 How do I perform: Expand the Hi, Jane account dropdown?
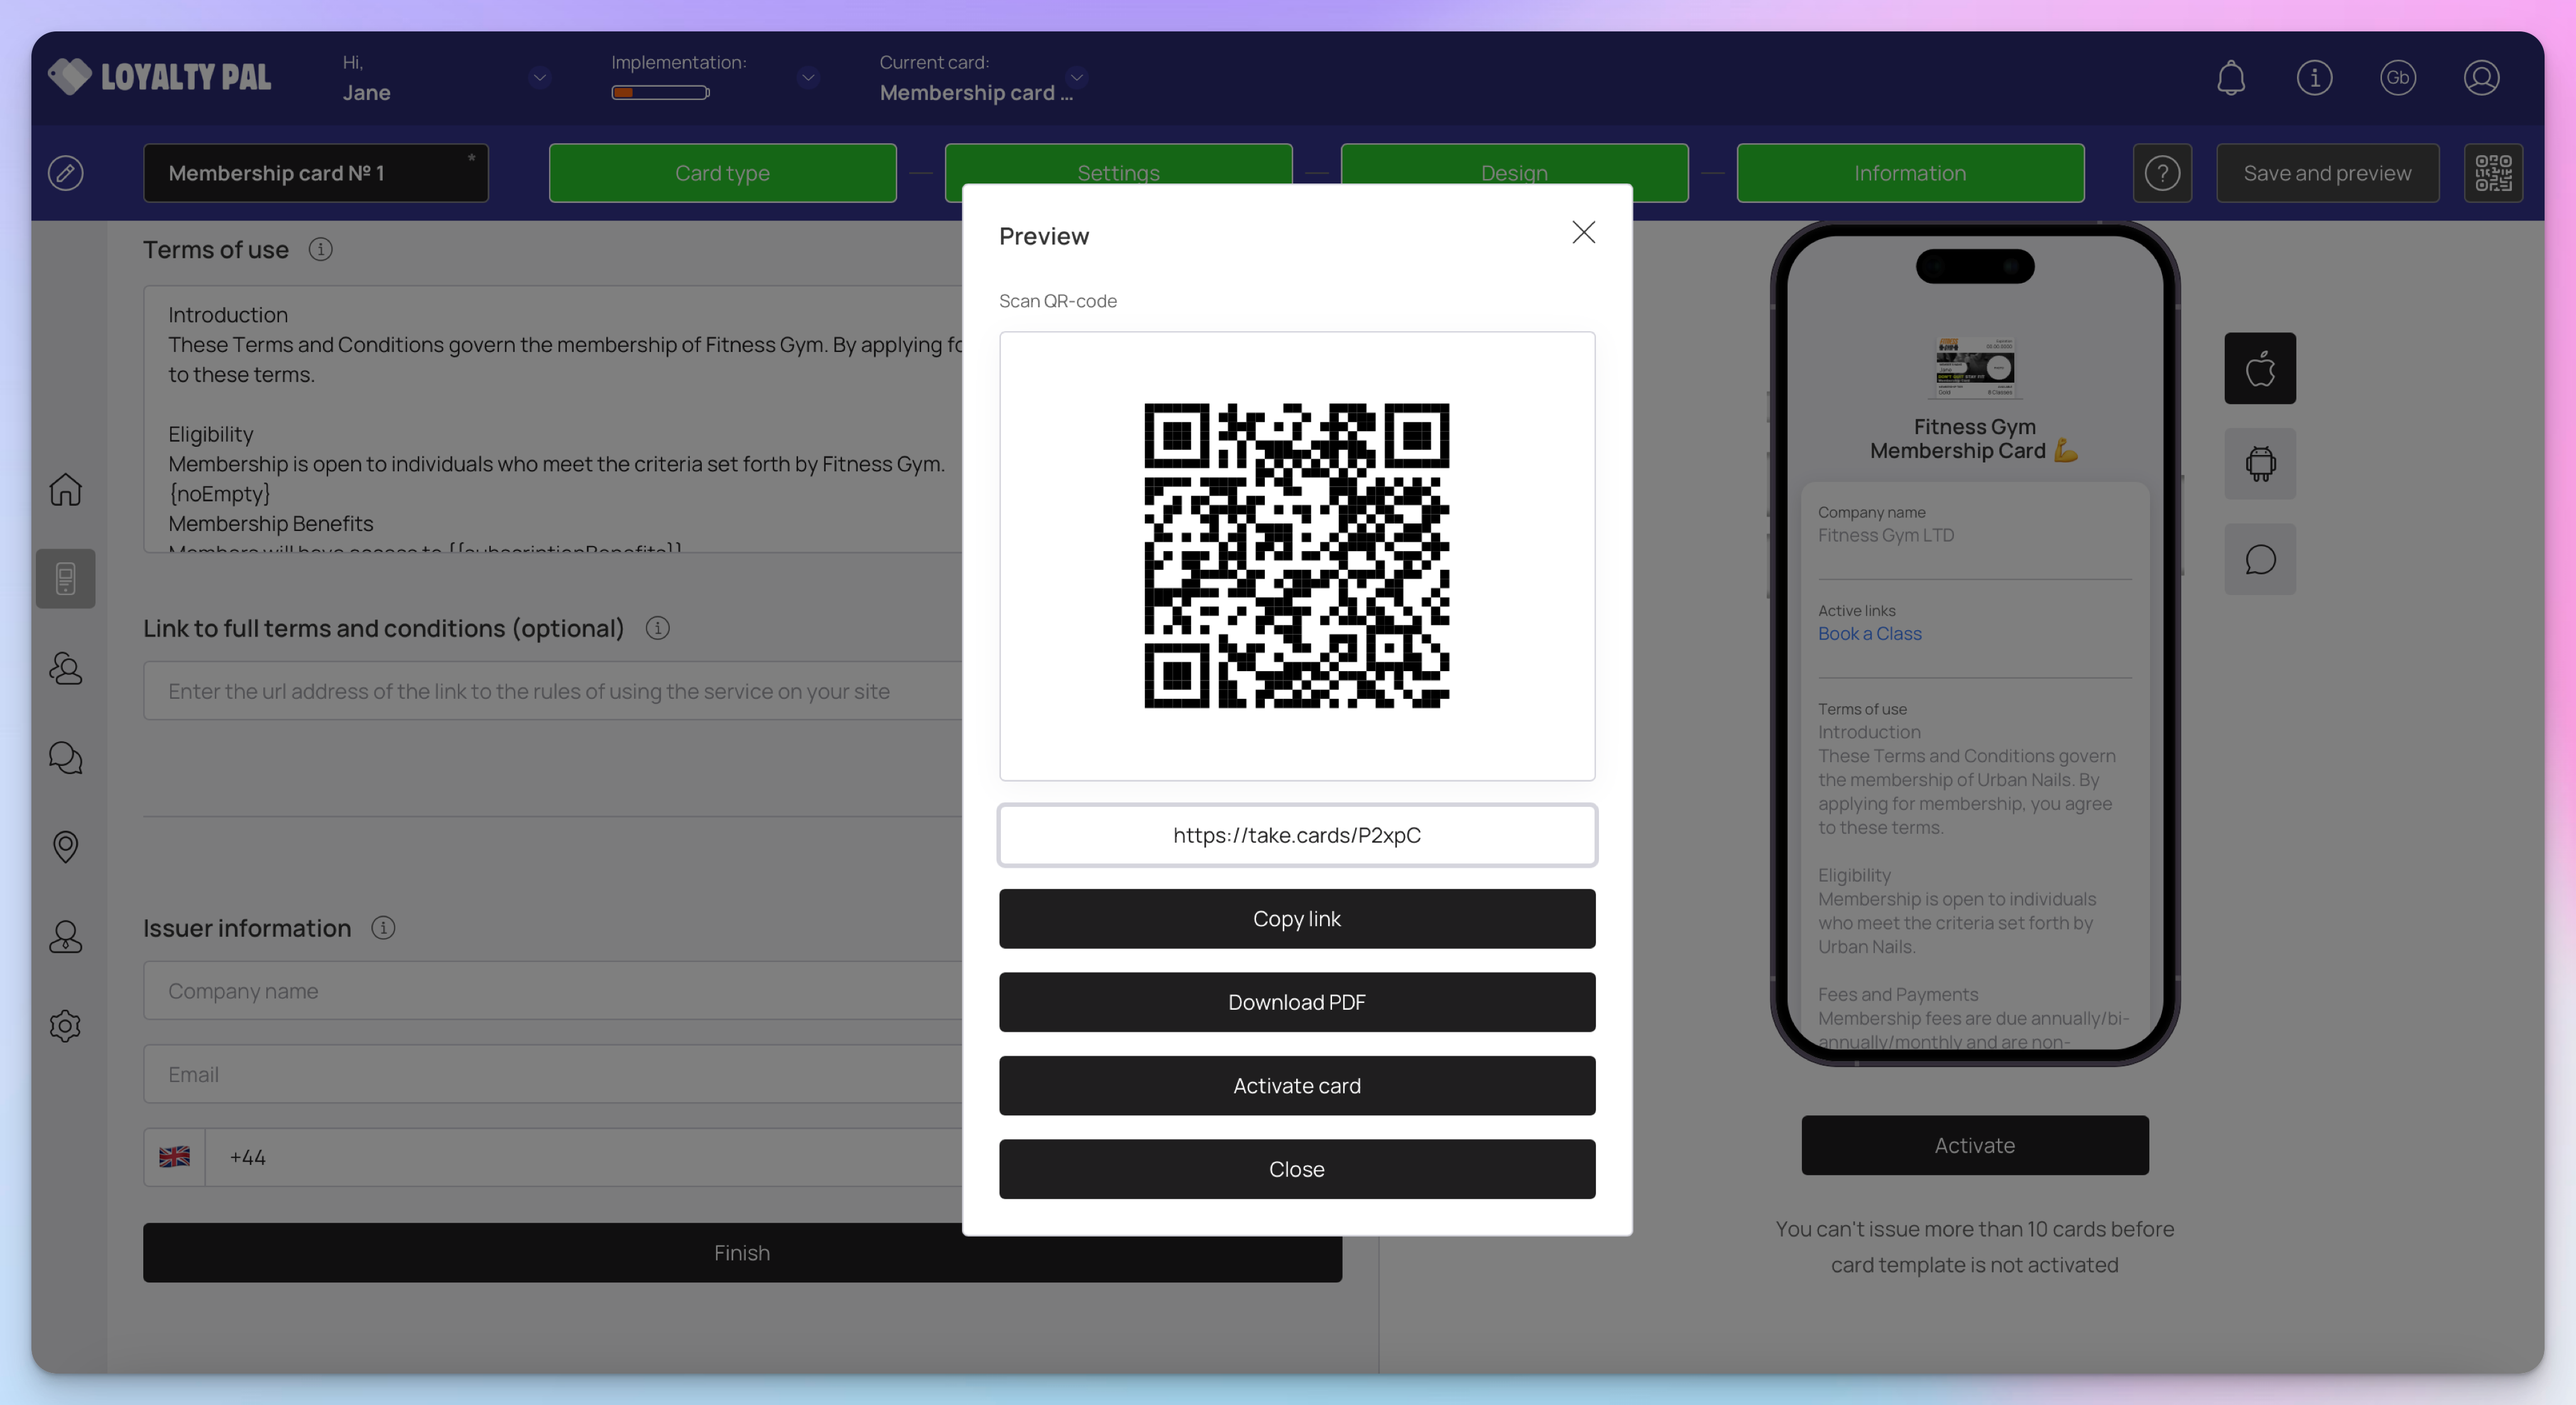pos(540,78)
